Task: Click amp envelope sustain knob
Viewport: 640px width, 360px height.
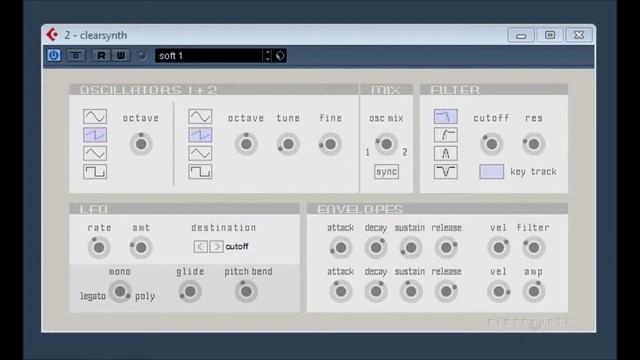Action: tap(411, 291)
